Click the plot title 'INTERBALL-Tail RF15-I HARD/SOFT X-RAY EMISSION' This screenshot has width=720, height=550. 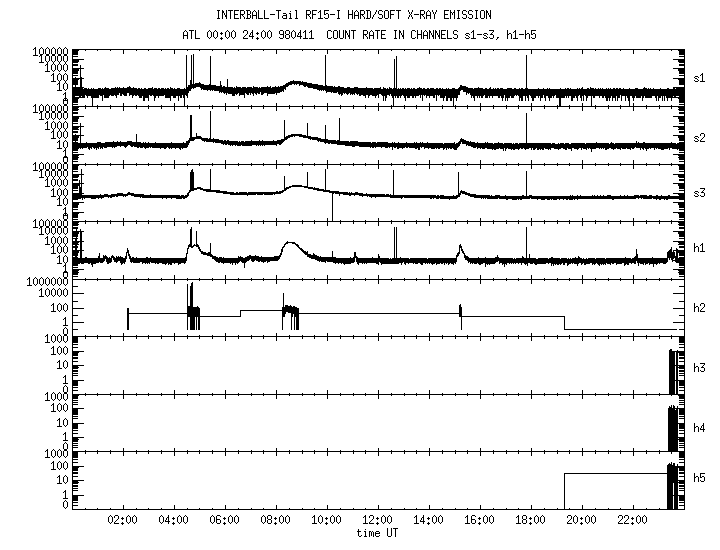click(354, 15)
